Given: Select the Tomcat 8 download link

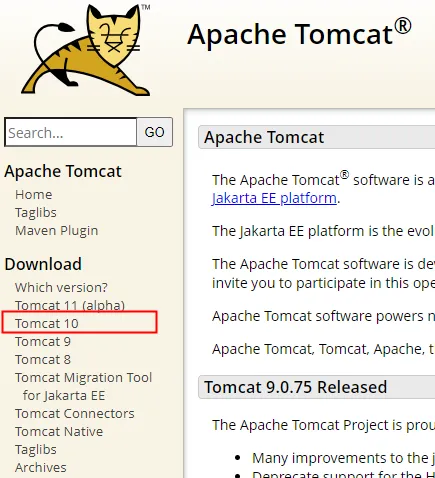Looking at the screenshot, I should pyautogui.click(x=43, y=359).
